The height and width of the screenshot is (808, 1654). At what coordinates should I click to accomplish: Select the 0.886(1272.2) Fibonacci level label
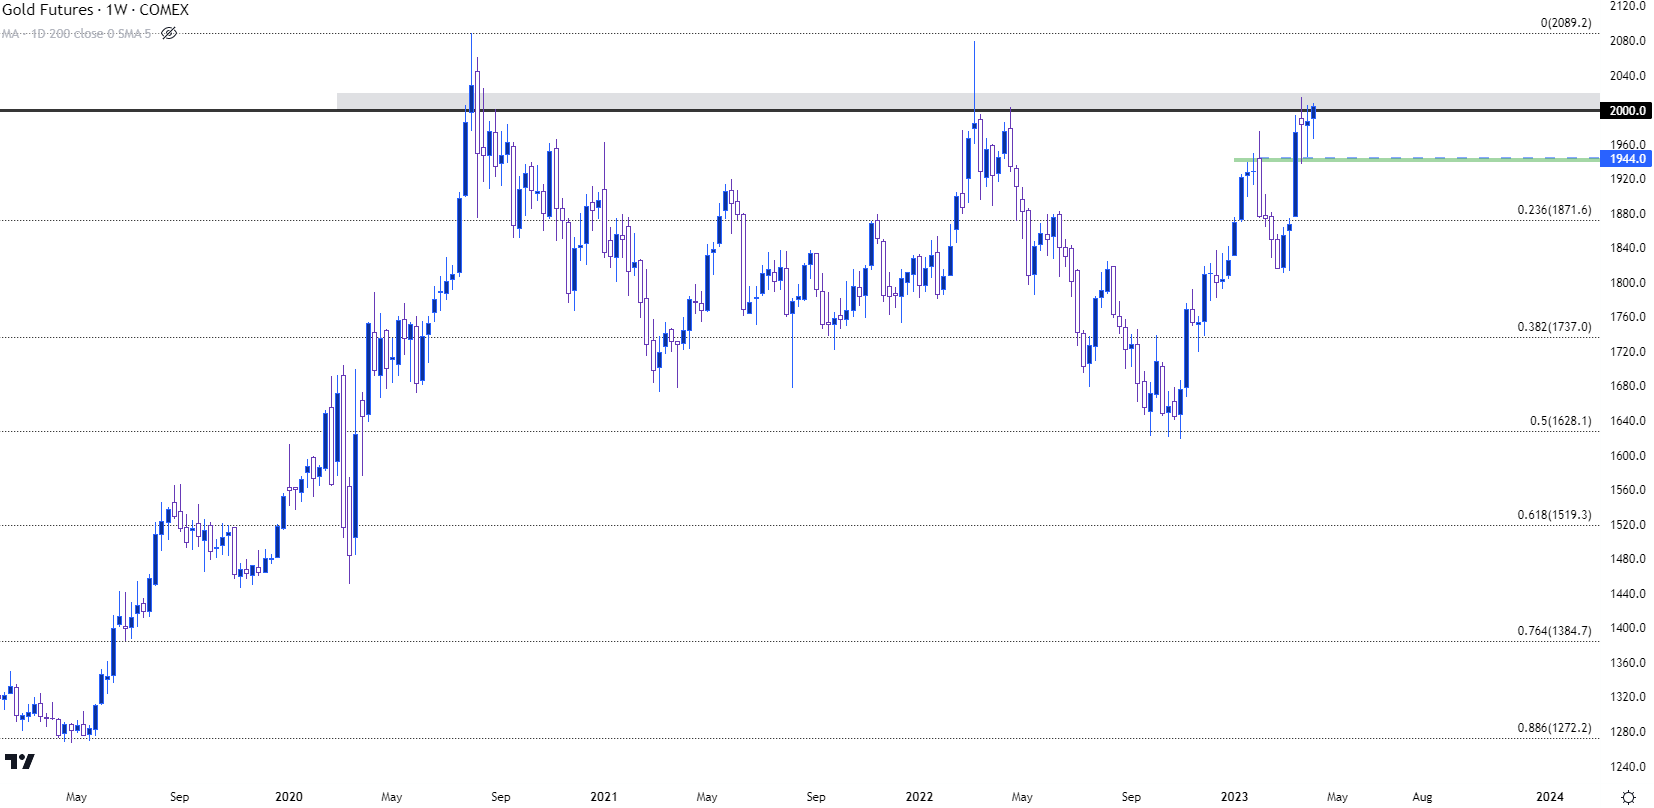tap(1553, 728)
